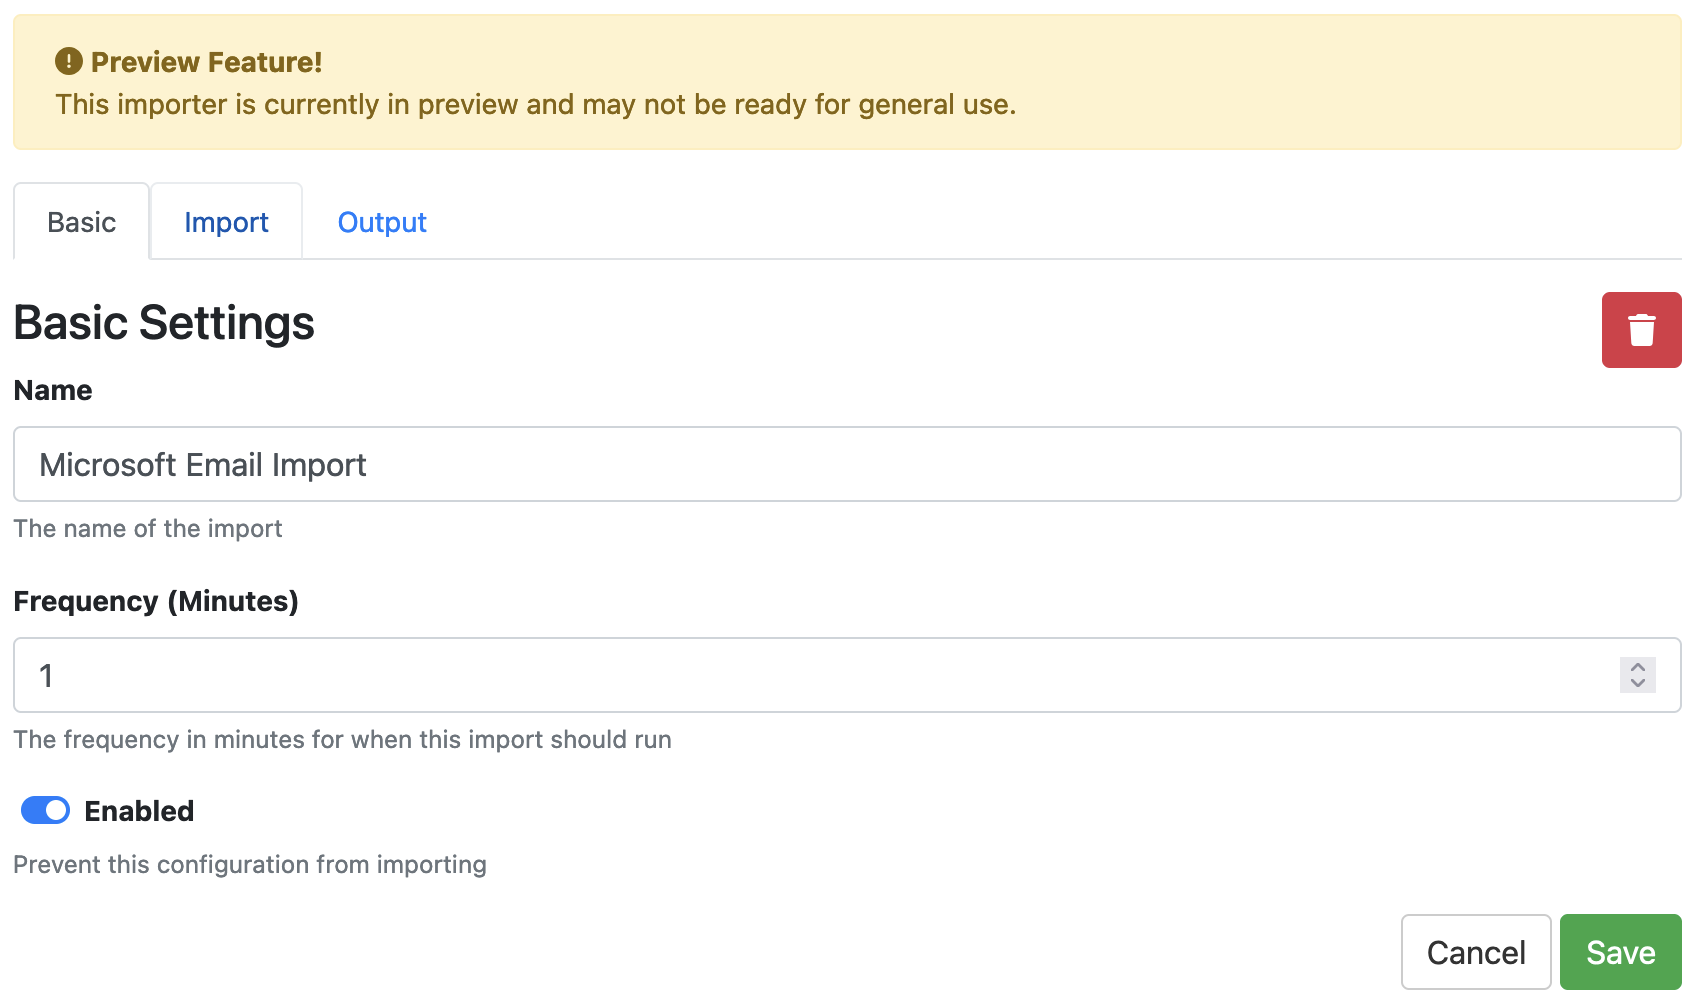Toggle the Enabled switch off
The image size is (1702, 1008).
click(x=46, y=810)
